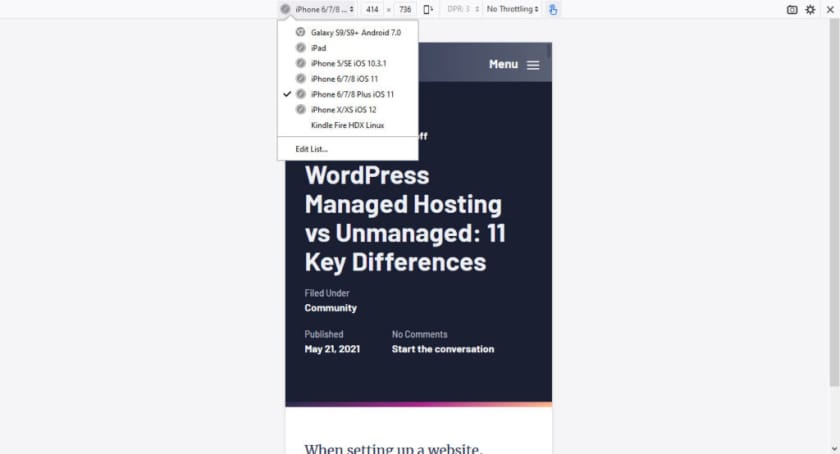This screenshot has height=454, width=840.
Task: Close responsive design mode
Action: [830, 10]
